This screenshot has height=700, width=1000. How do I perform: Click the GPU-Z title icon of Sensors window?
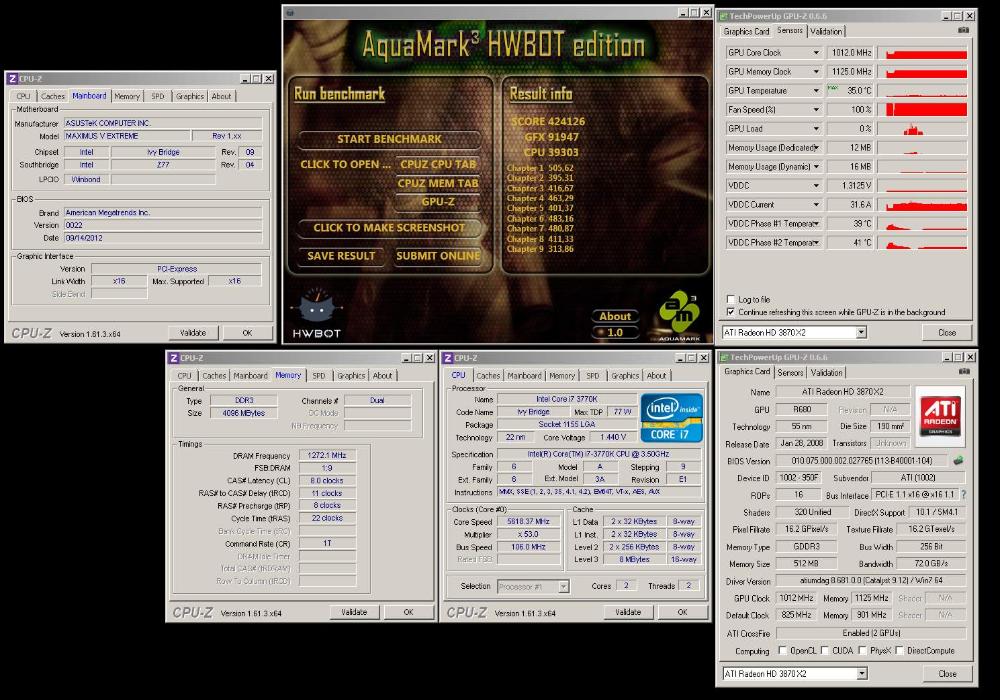coord(724,16)
